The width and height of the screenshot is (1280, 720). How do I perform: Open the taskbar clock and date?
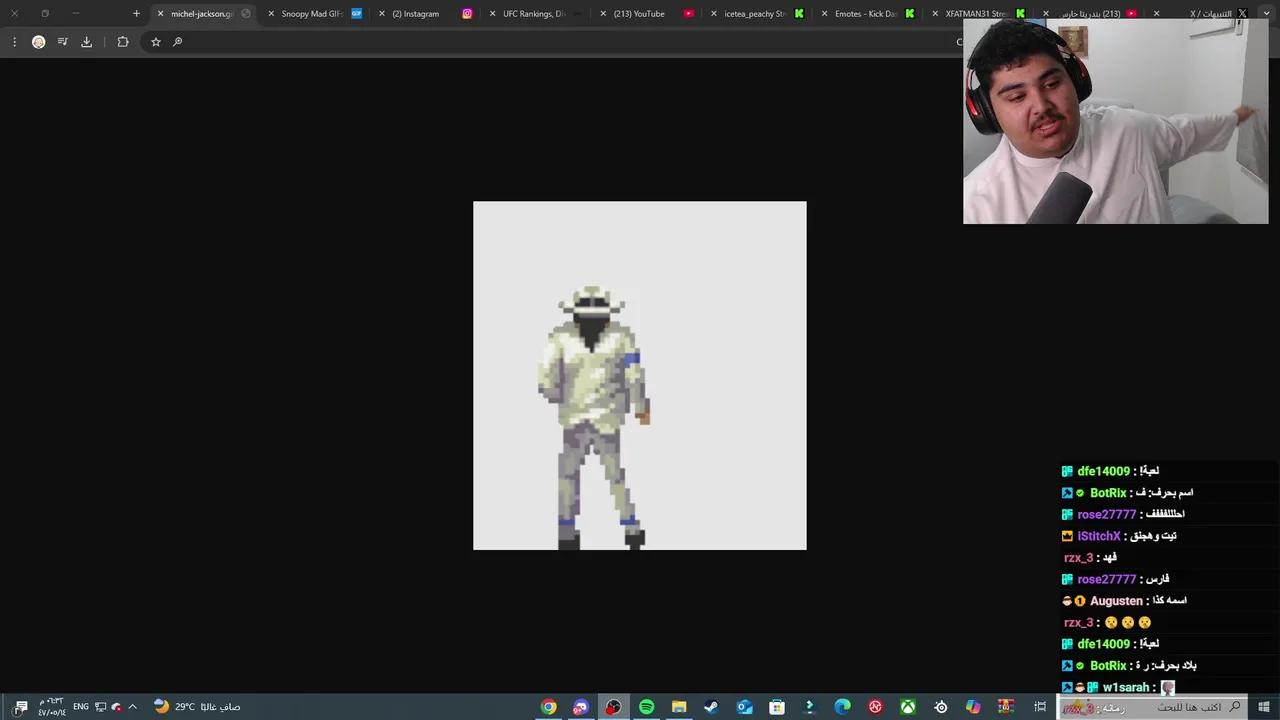(51, 707)
